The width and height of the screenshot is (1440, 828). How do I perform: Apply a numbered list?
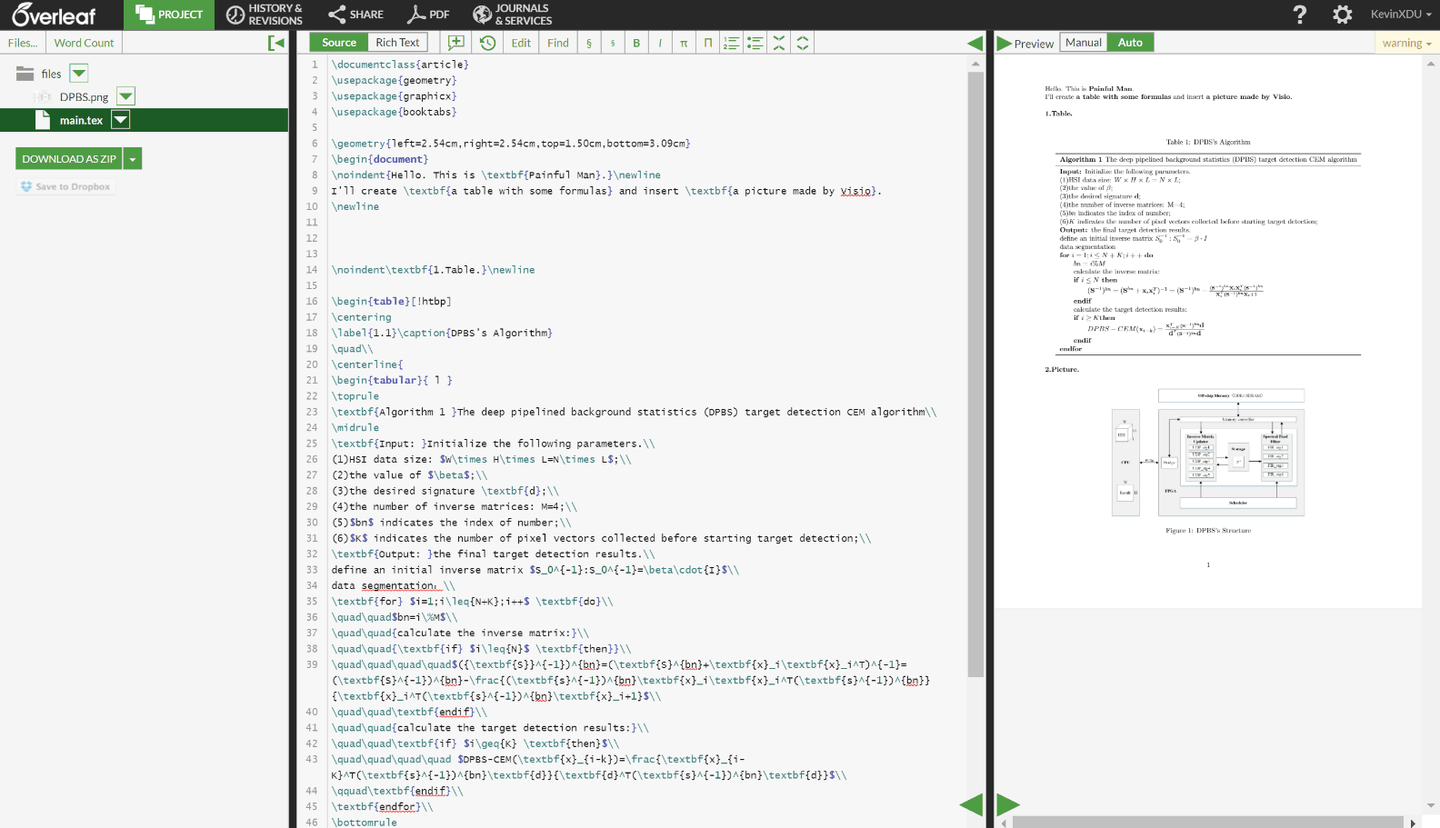pos(731,43)
